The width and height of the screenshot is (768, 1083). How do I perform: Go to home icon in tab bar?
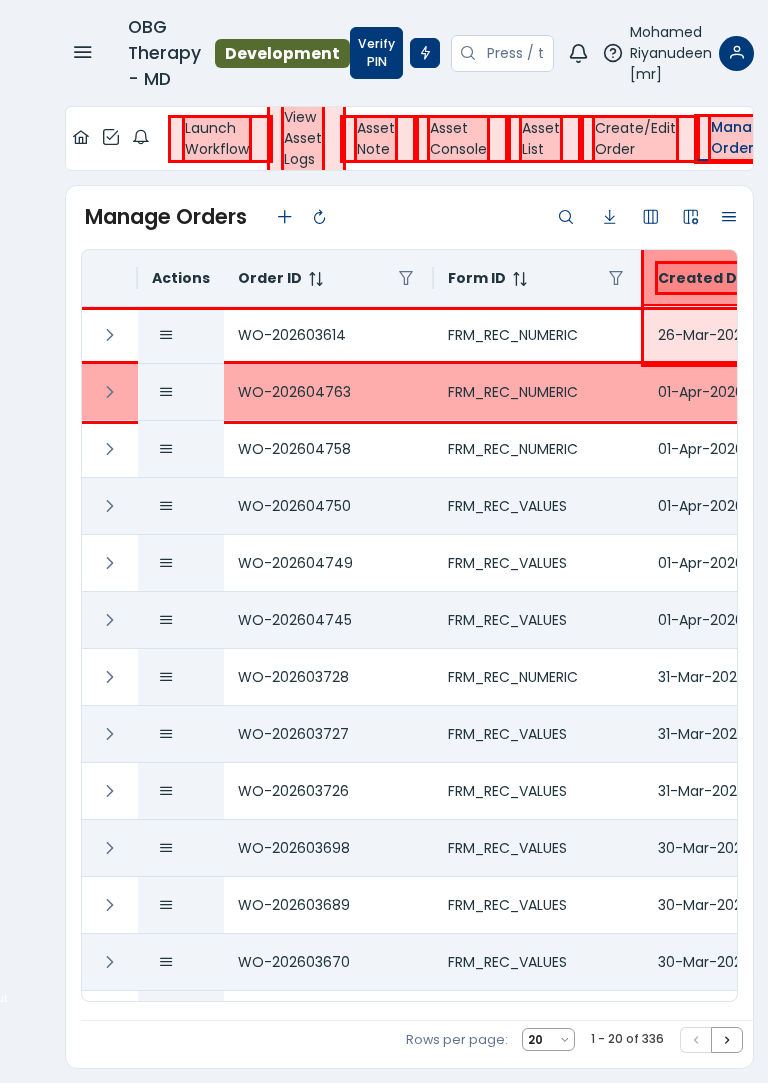(81, 137)
